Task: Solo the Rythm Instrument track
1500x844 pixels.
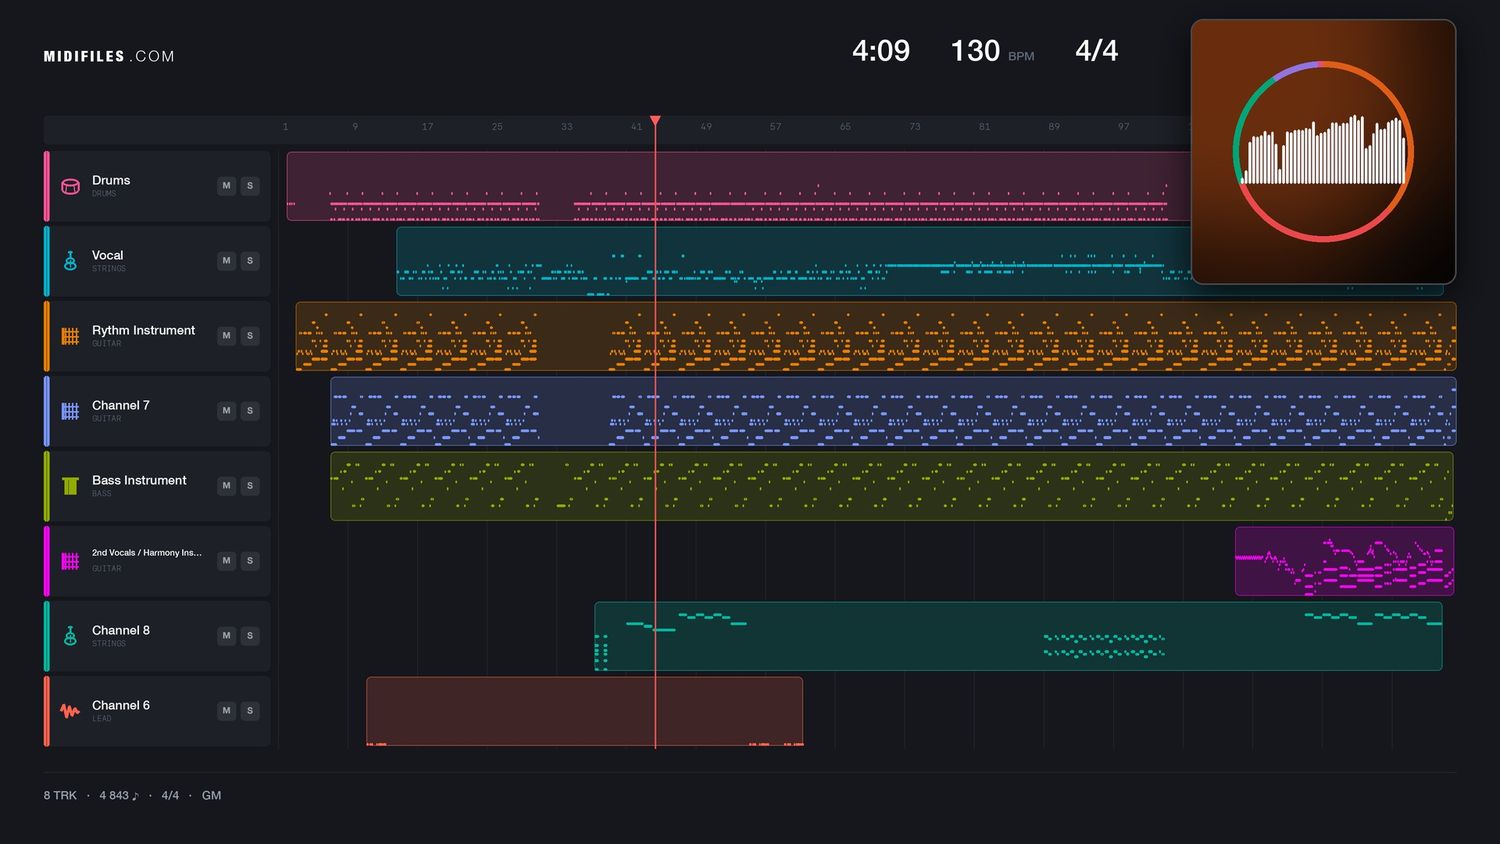Action: pos(250,336)
